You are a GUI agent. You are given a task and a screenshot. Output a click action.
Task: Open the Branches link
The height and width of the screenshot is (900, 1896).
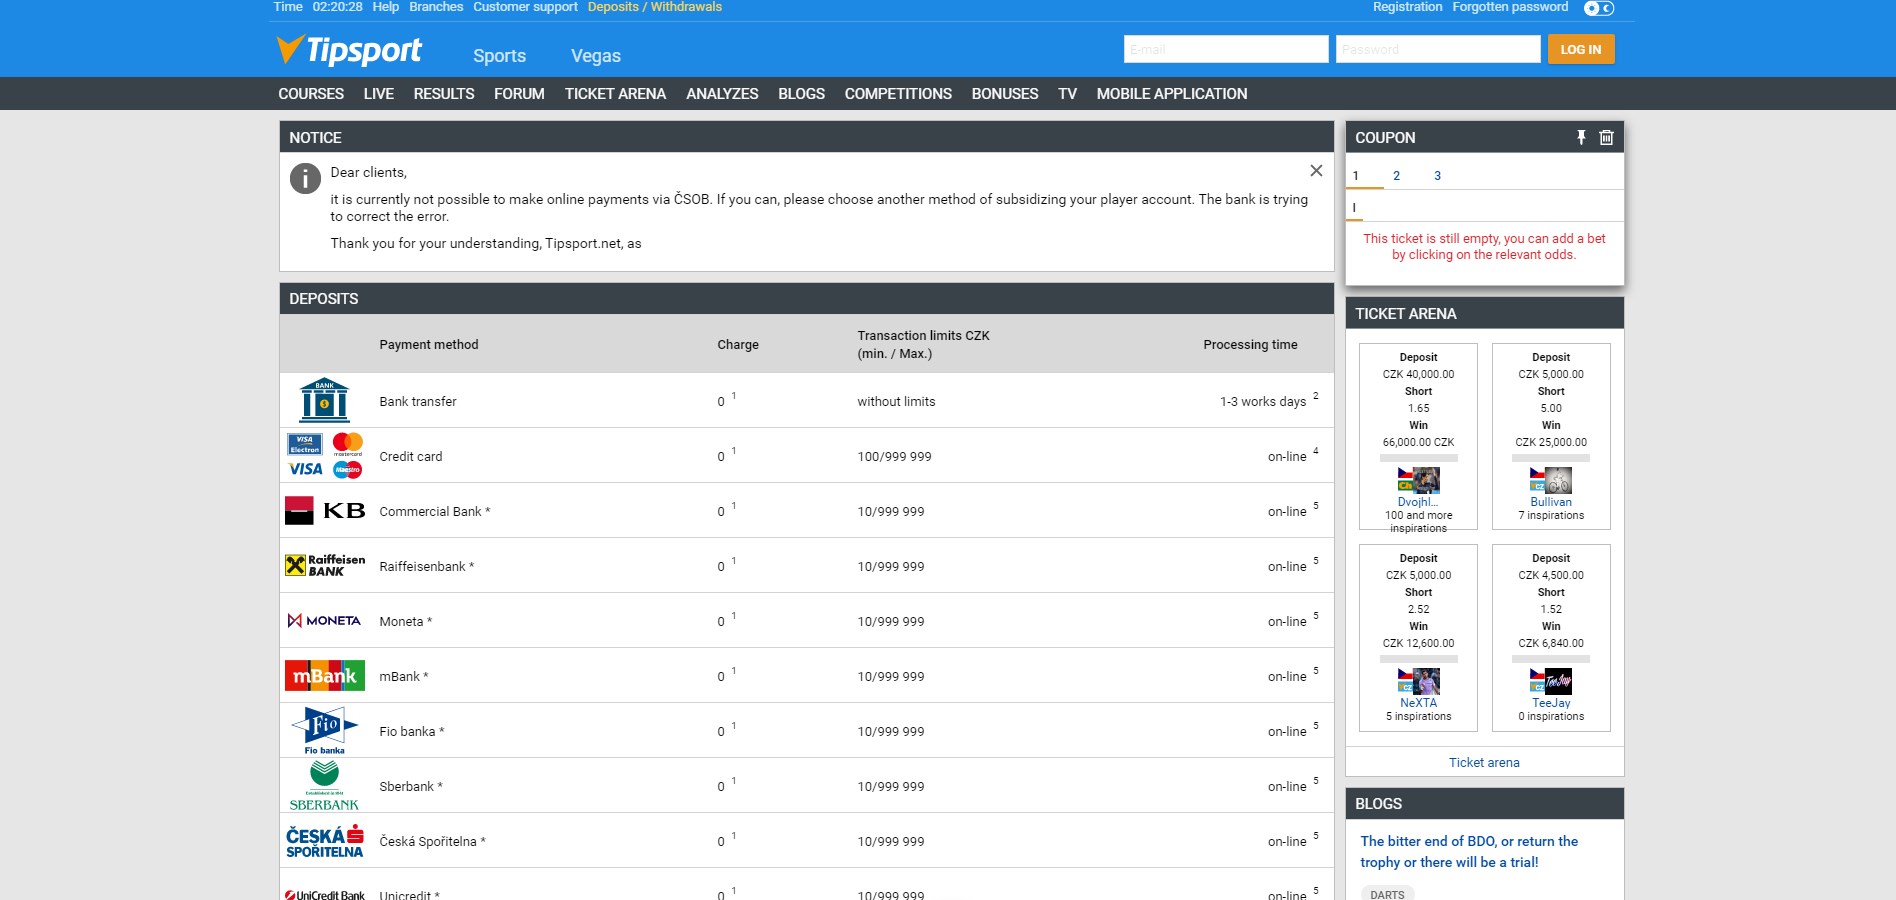436,7
